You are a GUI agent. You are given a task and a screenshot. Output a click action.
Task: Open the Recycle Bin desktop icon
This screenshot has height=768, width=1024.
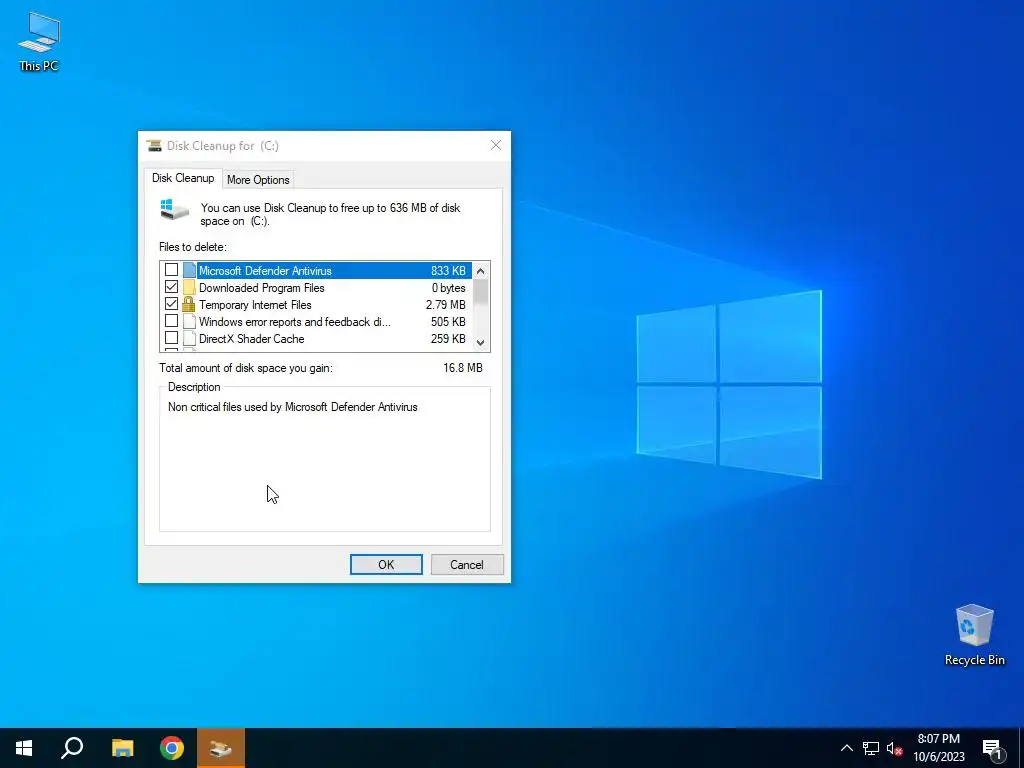[x=974, y=634]
